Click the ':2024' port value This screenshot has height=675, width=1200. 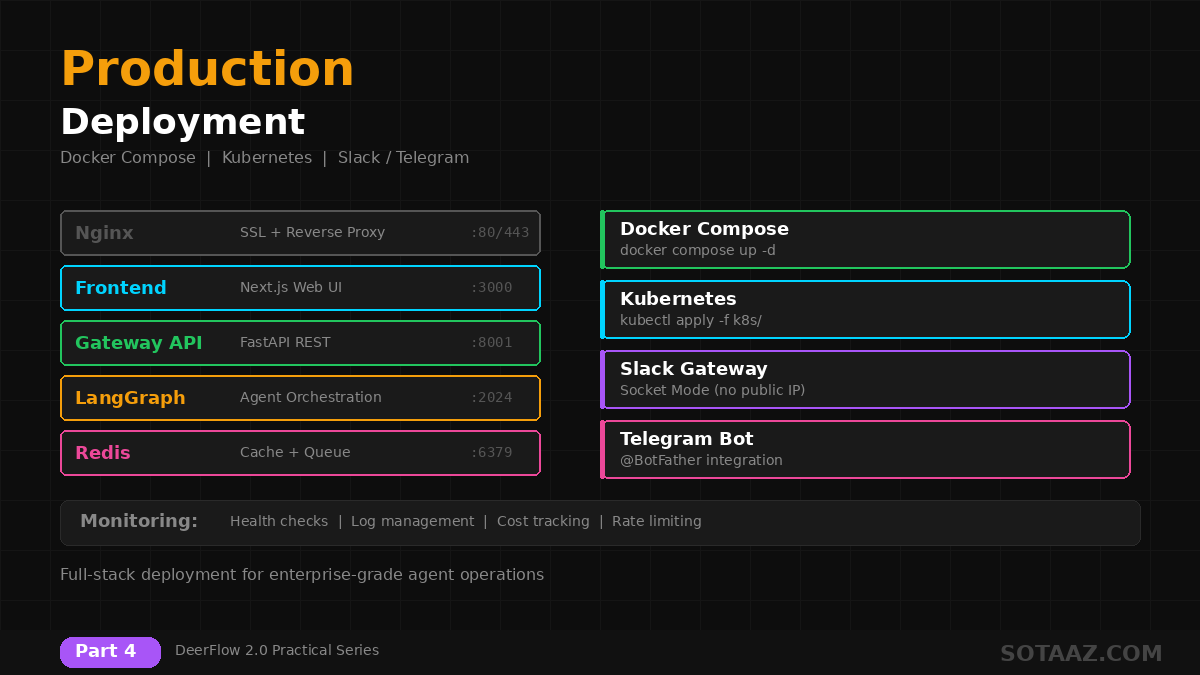(491, 398)
